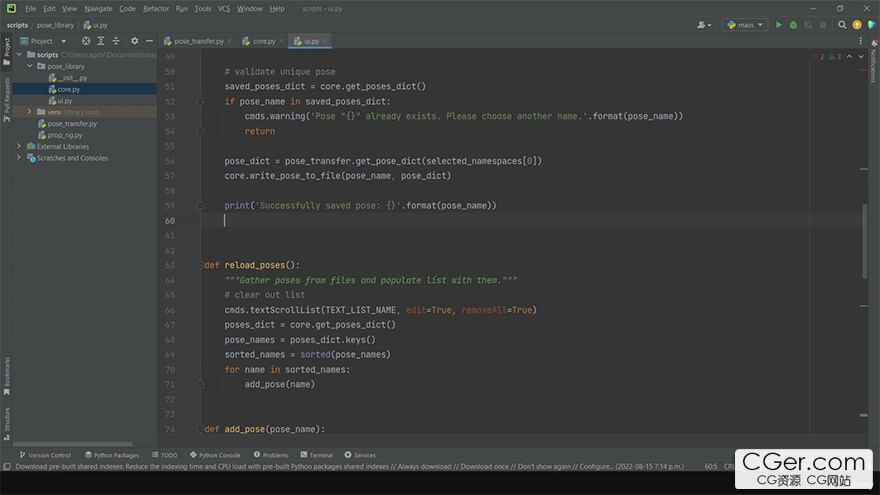Open editor tabs three-dot menu
880x495 pixels.
[x=860, y=41]
